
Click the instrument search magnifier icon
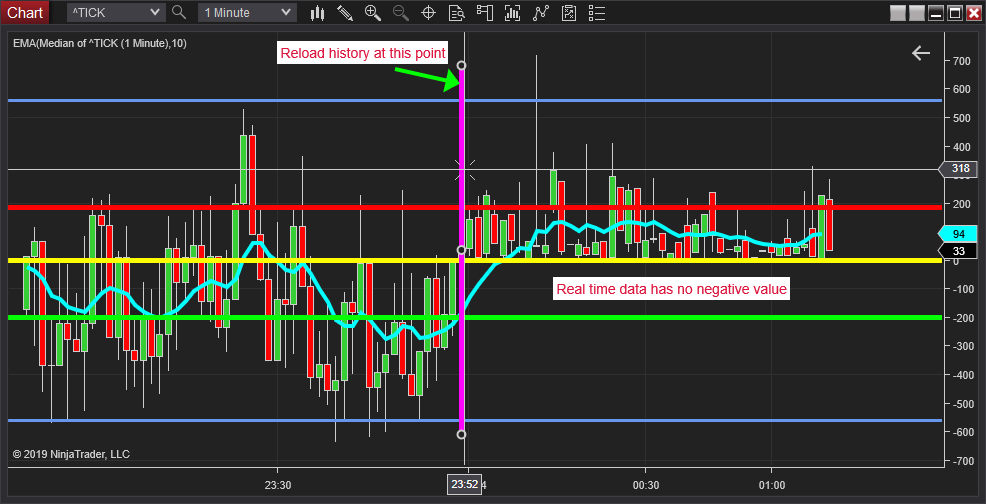[179, 12]
